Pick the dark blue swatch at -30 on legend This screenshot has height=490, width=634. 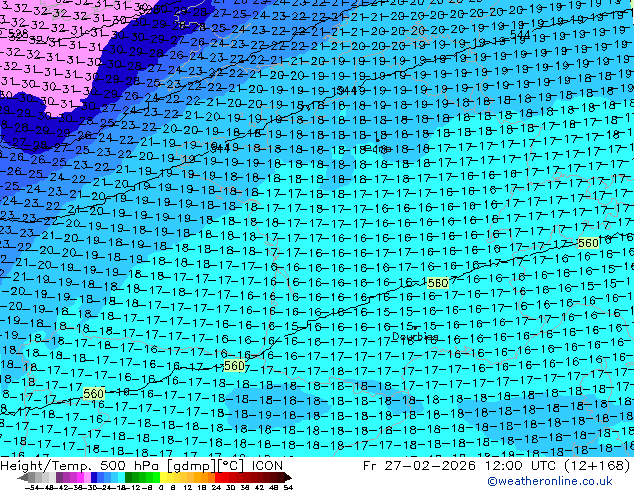tap(94, 478)
